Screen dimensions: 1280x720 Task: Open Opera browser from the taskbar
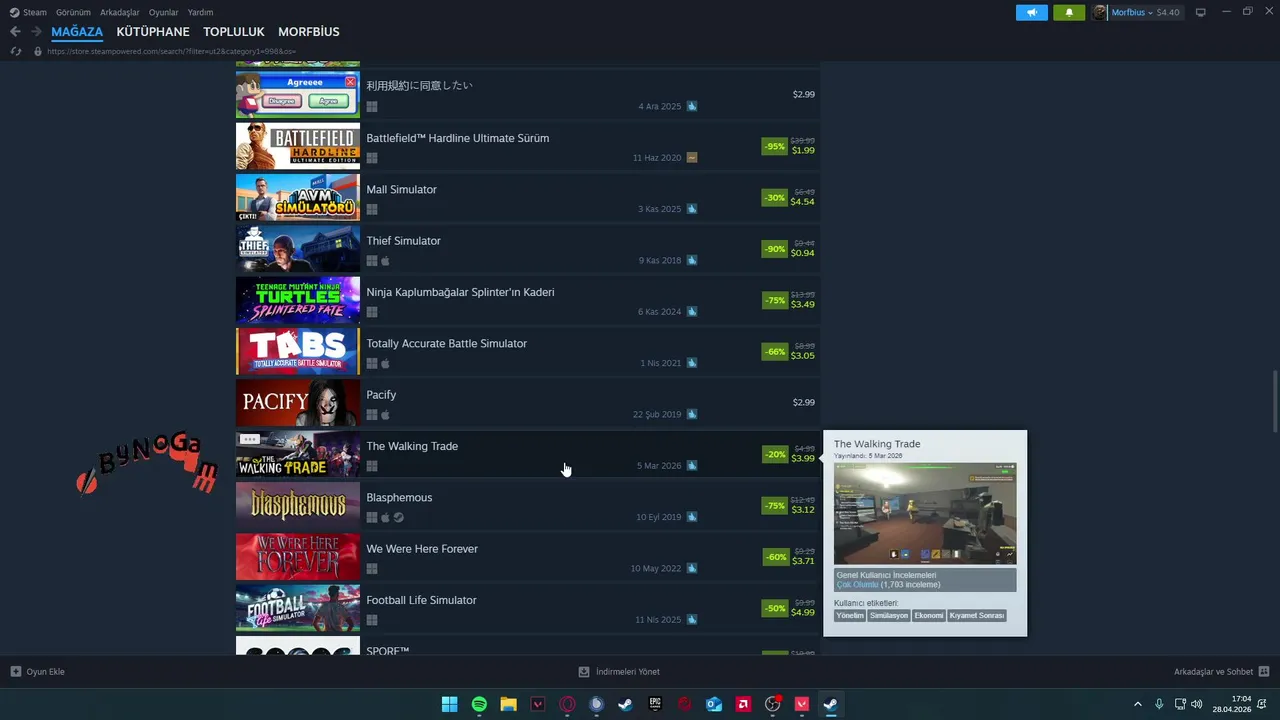pos(567,704)
